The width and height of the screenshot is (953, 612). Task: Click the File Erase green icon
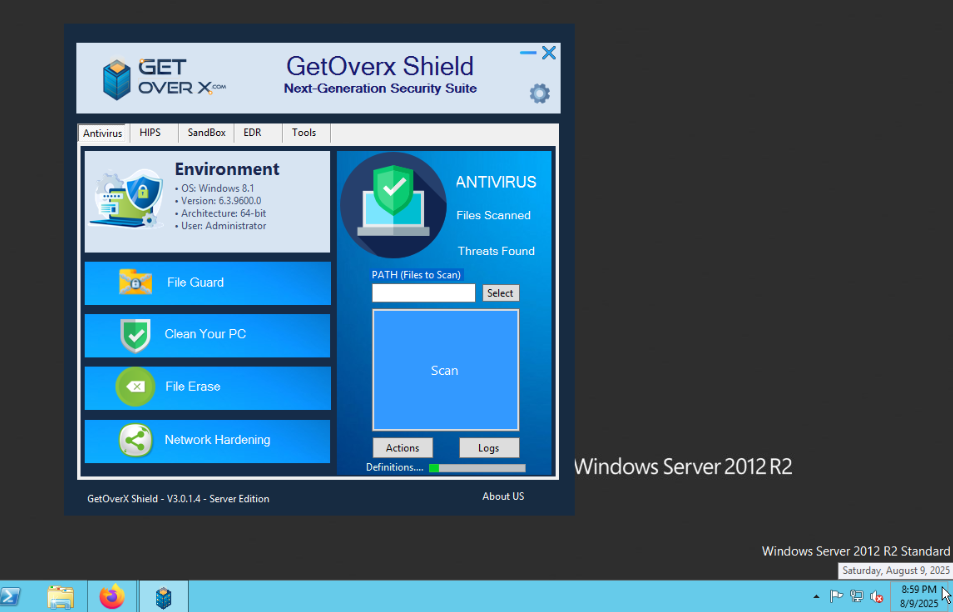[x=135, y=387]
